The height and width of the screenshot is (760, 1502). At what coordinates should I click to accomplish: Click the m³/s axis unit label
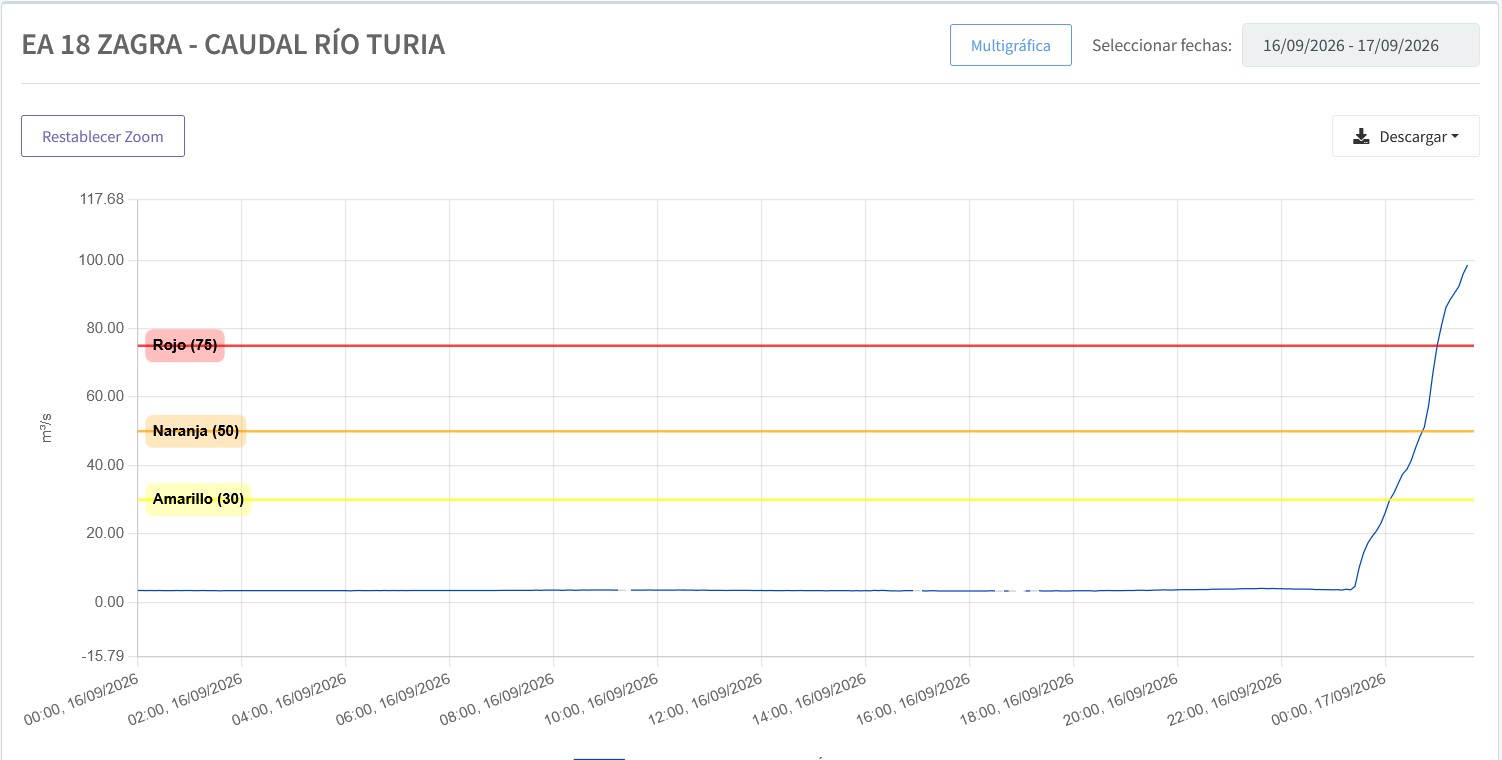[x=46, y=431]
